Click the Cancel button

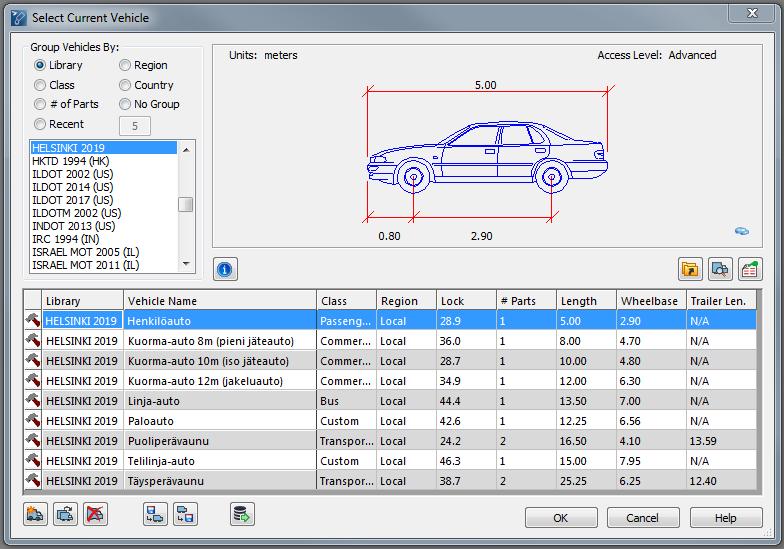(643, 518)
